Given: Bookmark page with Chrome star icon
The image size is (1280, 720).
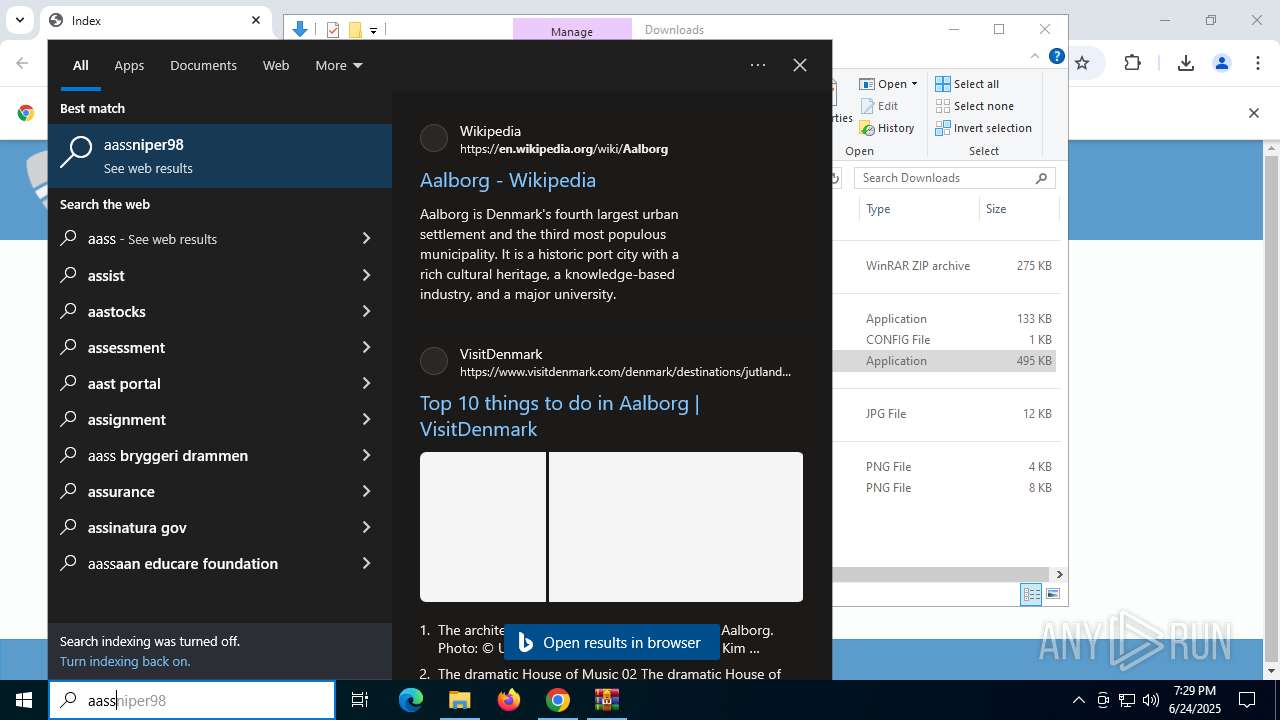Looking at the screenshot, I should click(1082, 63).
